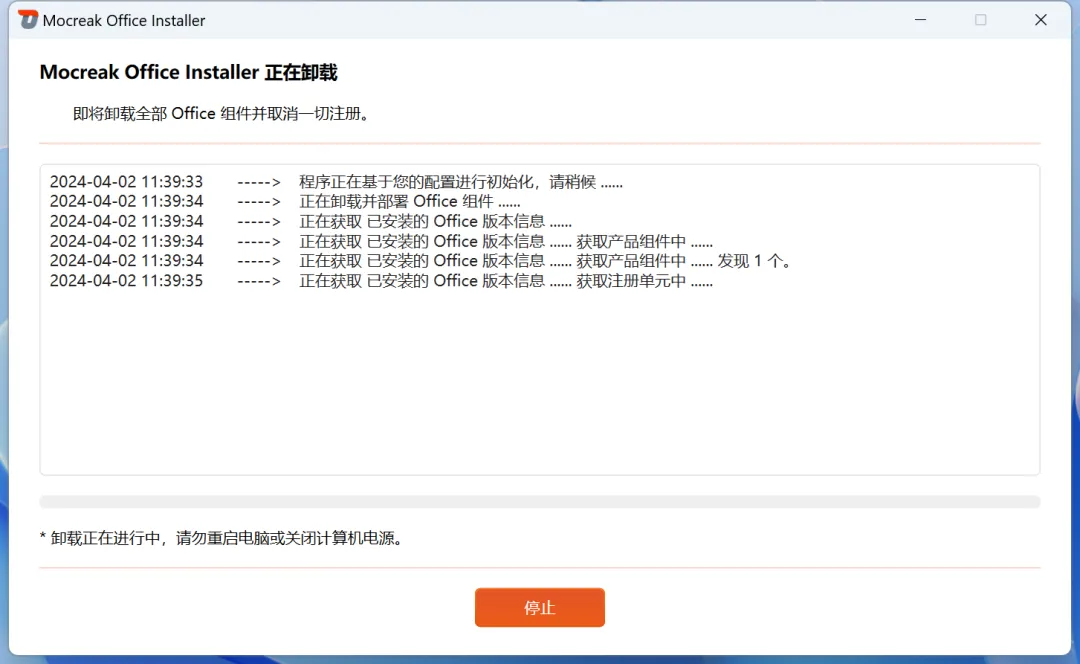This screenshot has width=1080, height=664.
Task: Select log line ending "版本信息 ......" only
Action: [311, 221]
